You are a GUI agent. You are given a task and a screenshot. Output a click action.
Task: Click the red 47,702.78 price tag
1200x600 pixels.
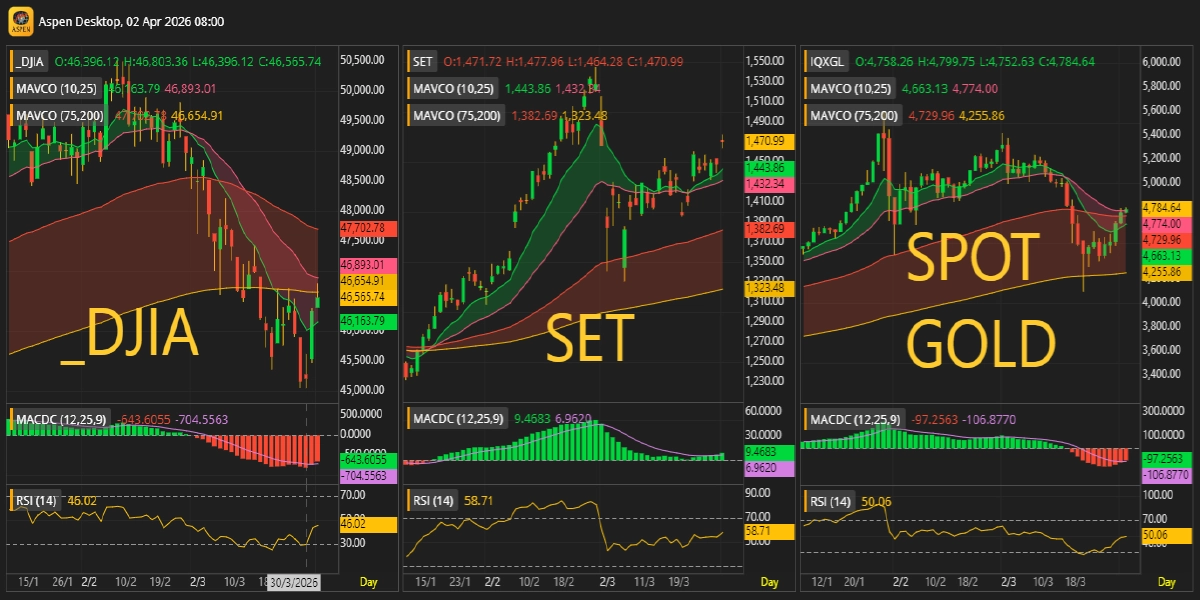pyautogui.click(x=369, y=229)
